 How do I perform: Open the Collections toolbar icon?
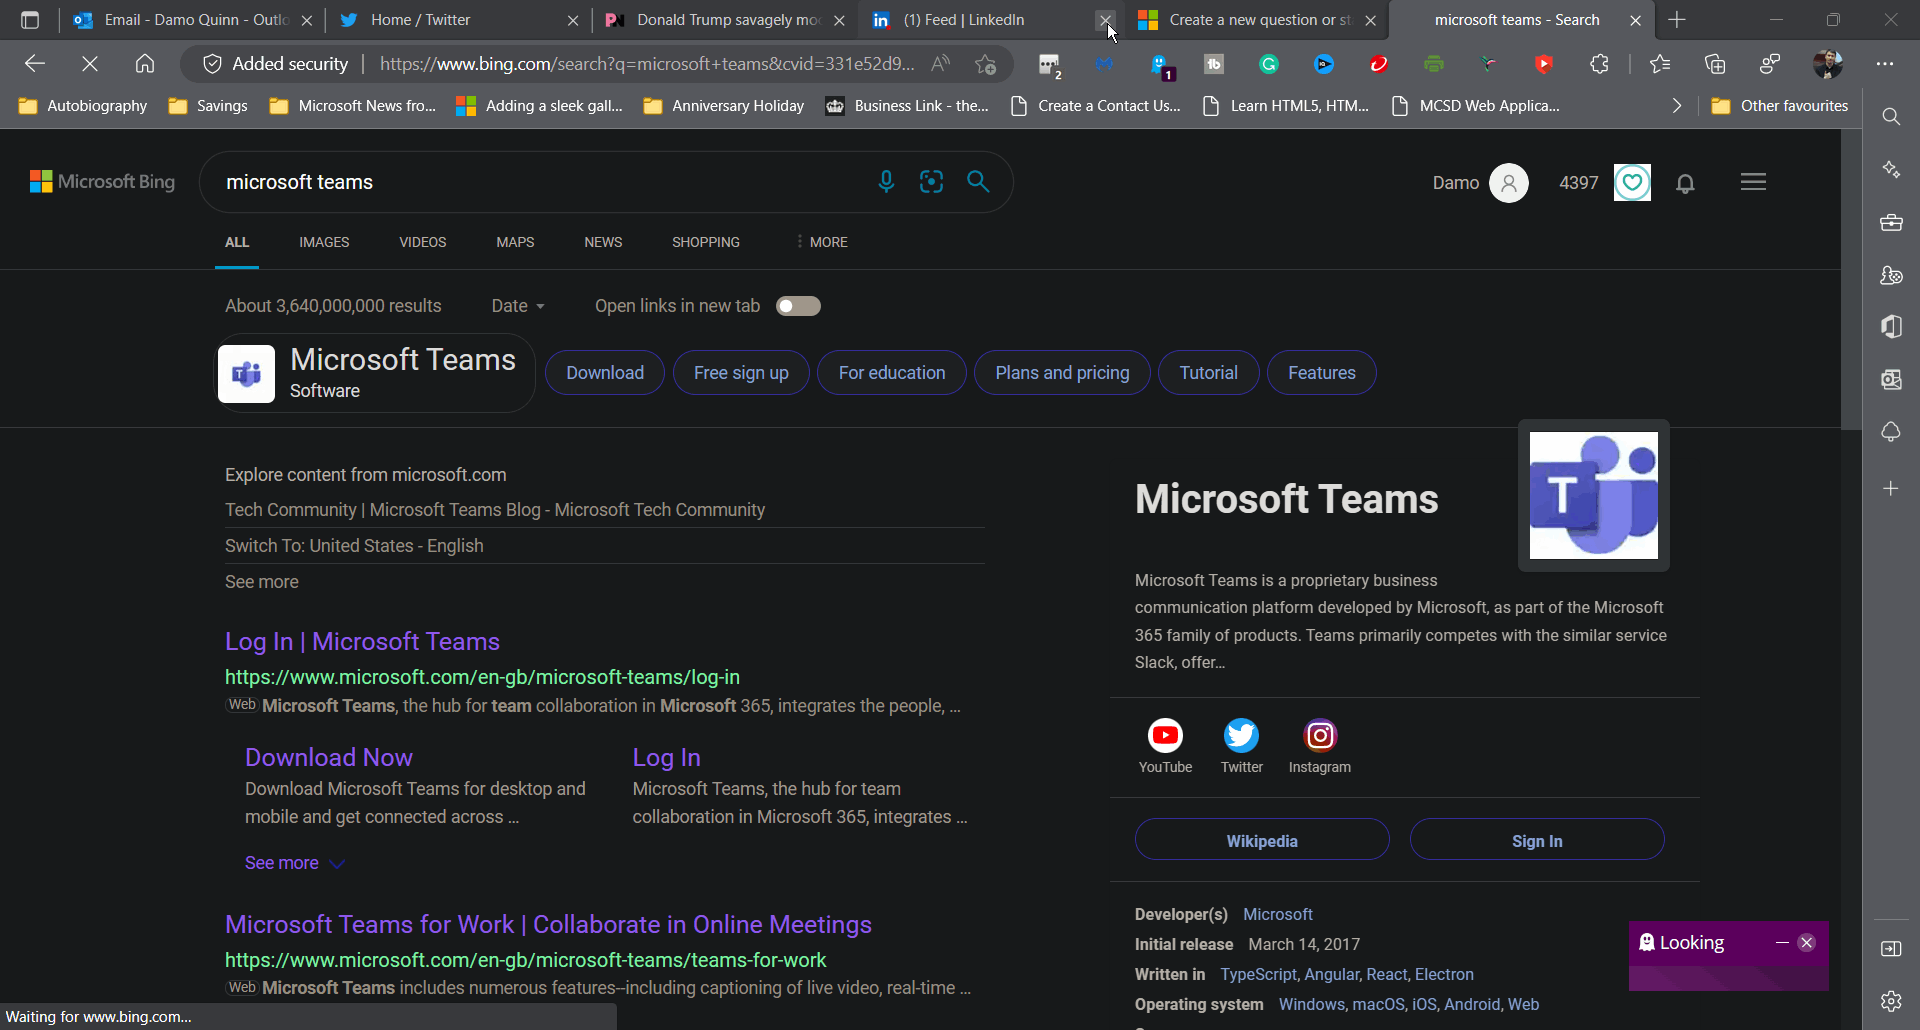[1715, 64]
